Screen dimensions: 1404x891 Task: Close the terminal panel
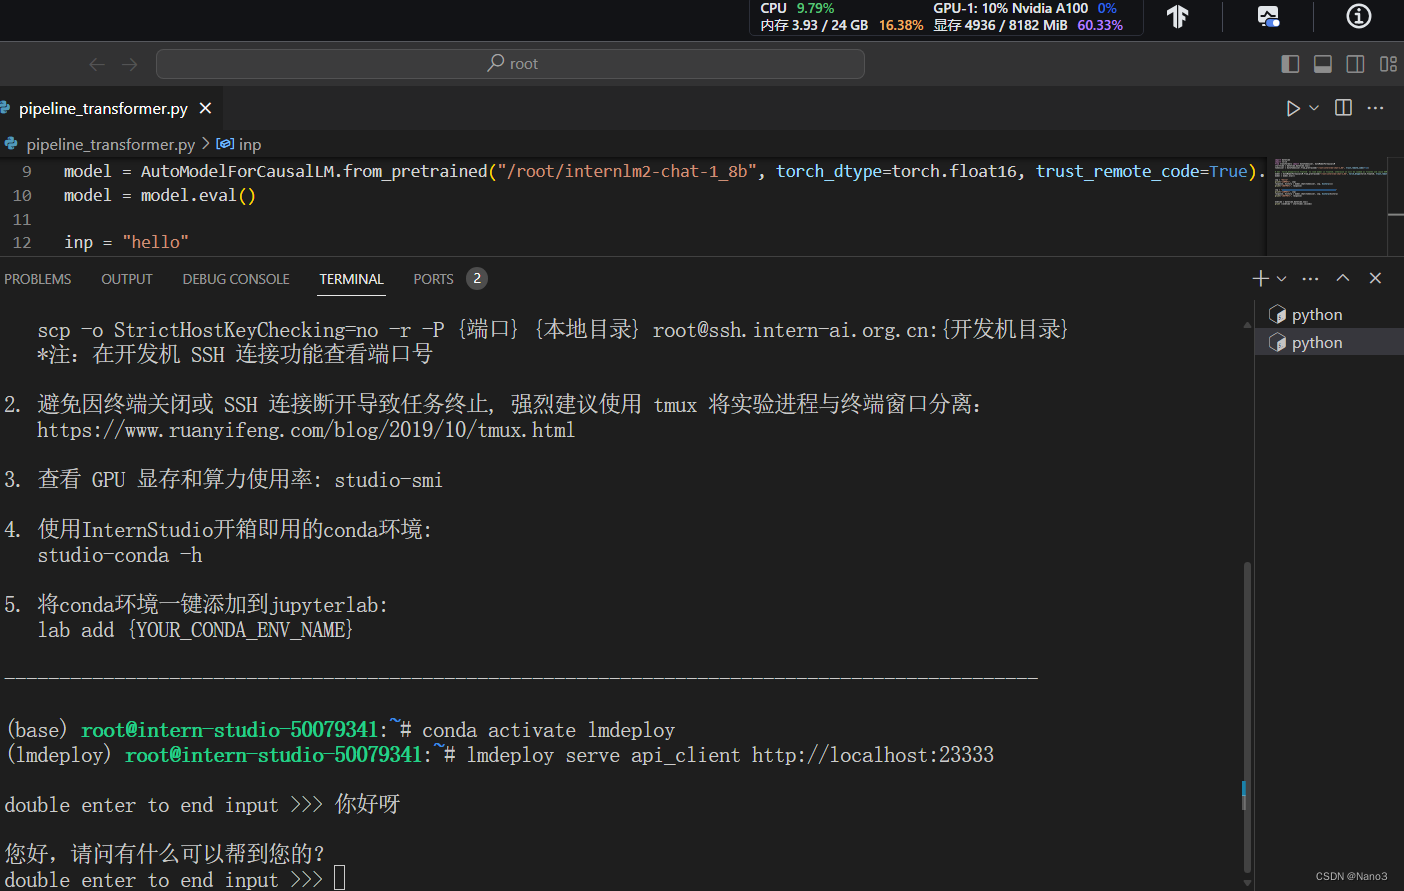click(x=1375, y=279)
